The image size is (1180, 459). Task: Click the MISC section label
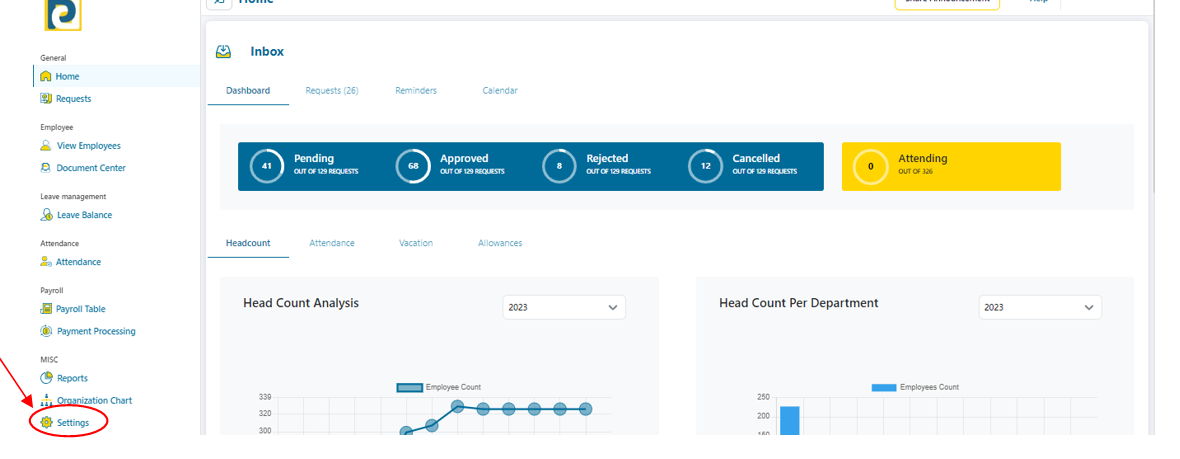click(49, 360)
